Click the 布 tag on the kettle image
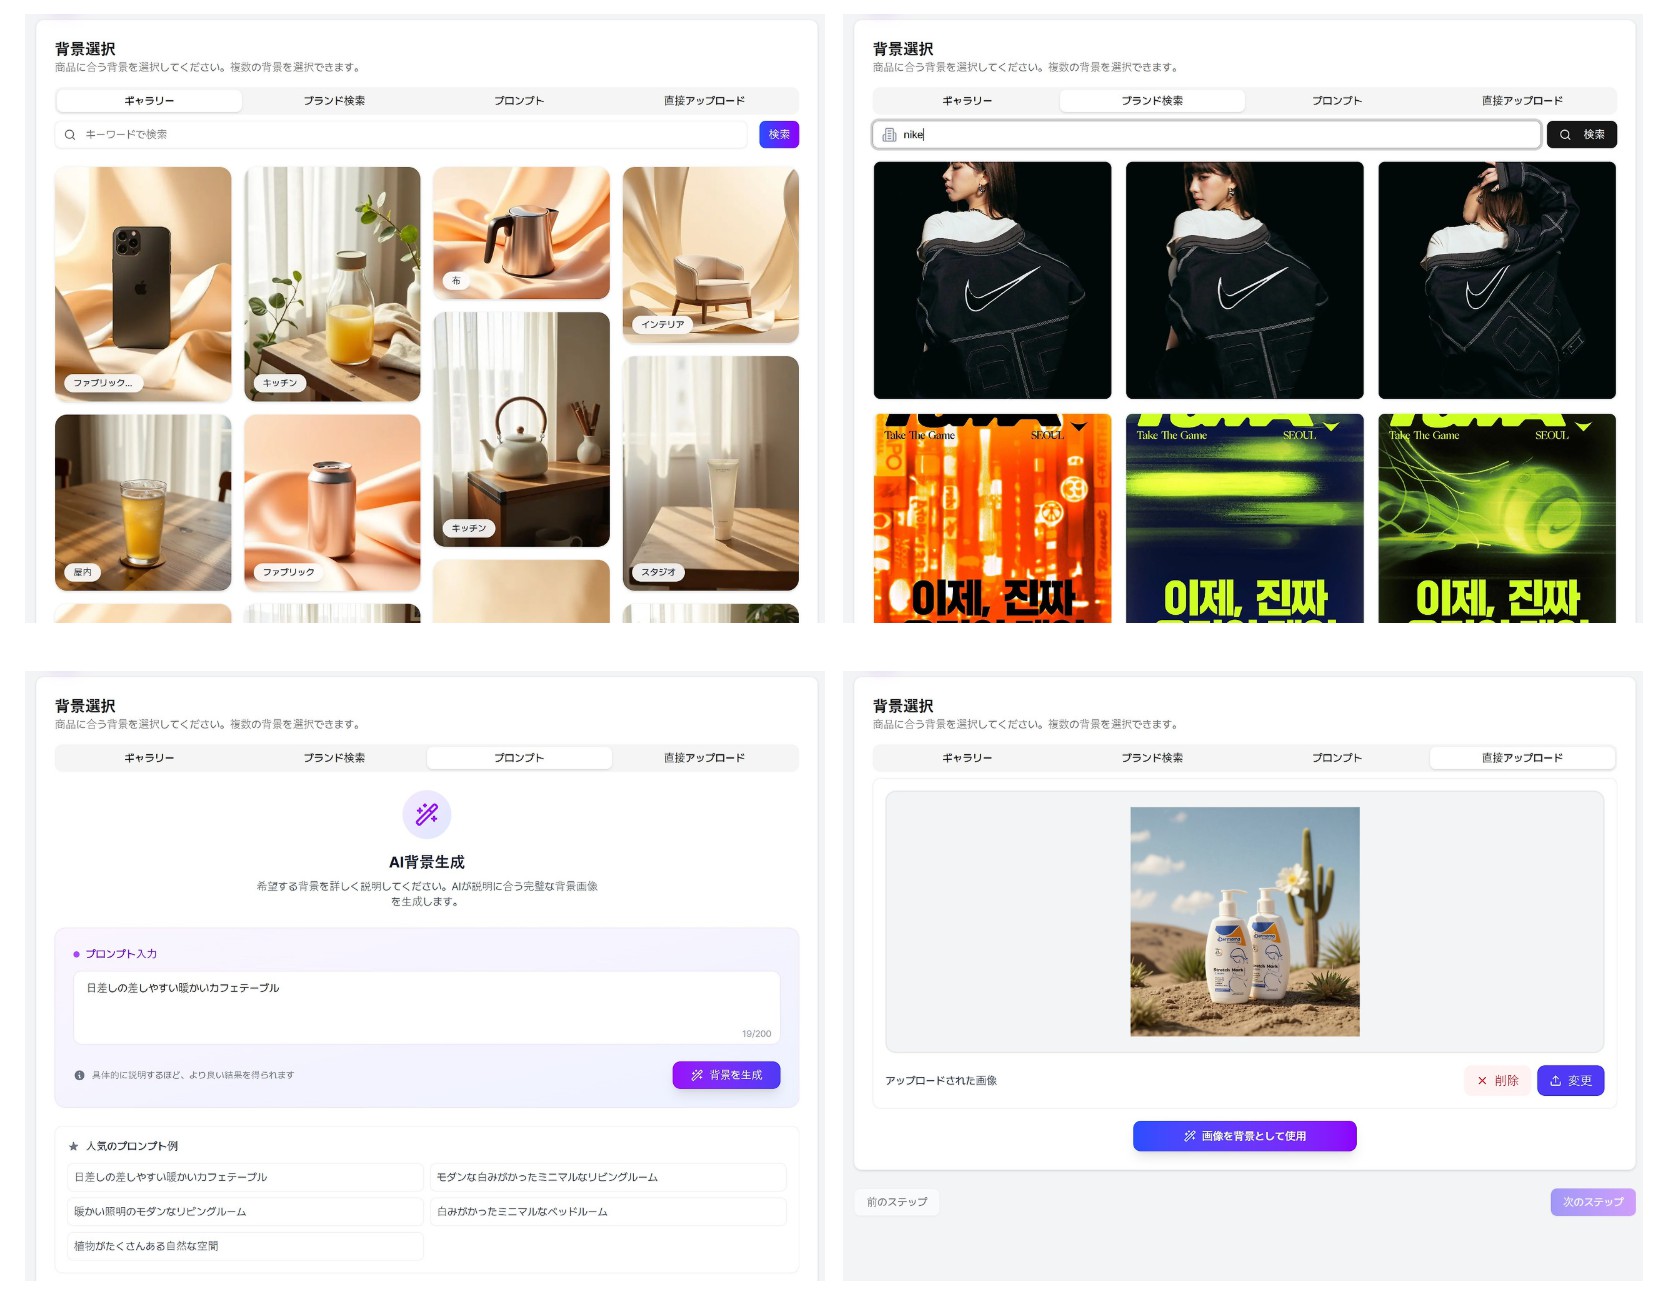 [456, 281]
